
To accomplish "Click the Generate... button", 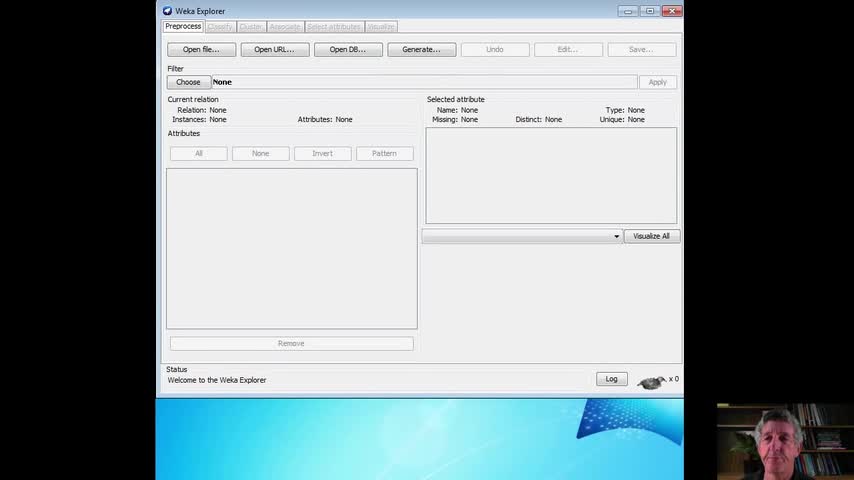I will [x=422, y=50].
